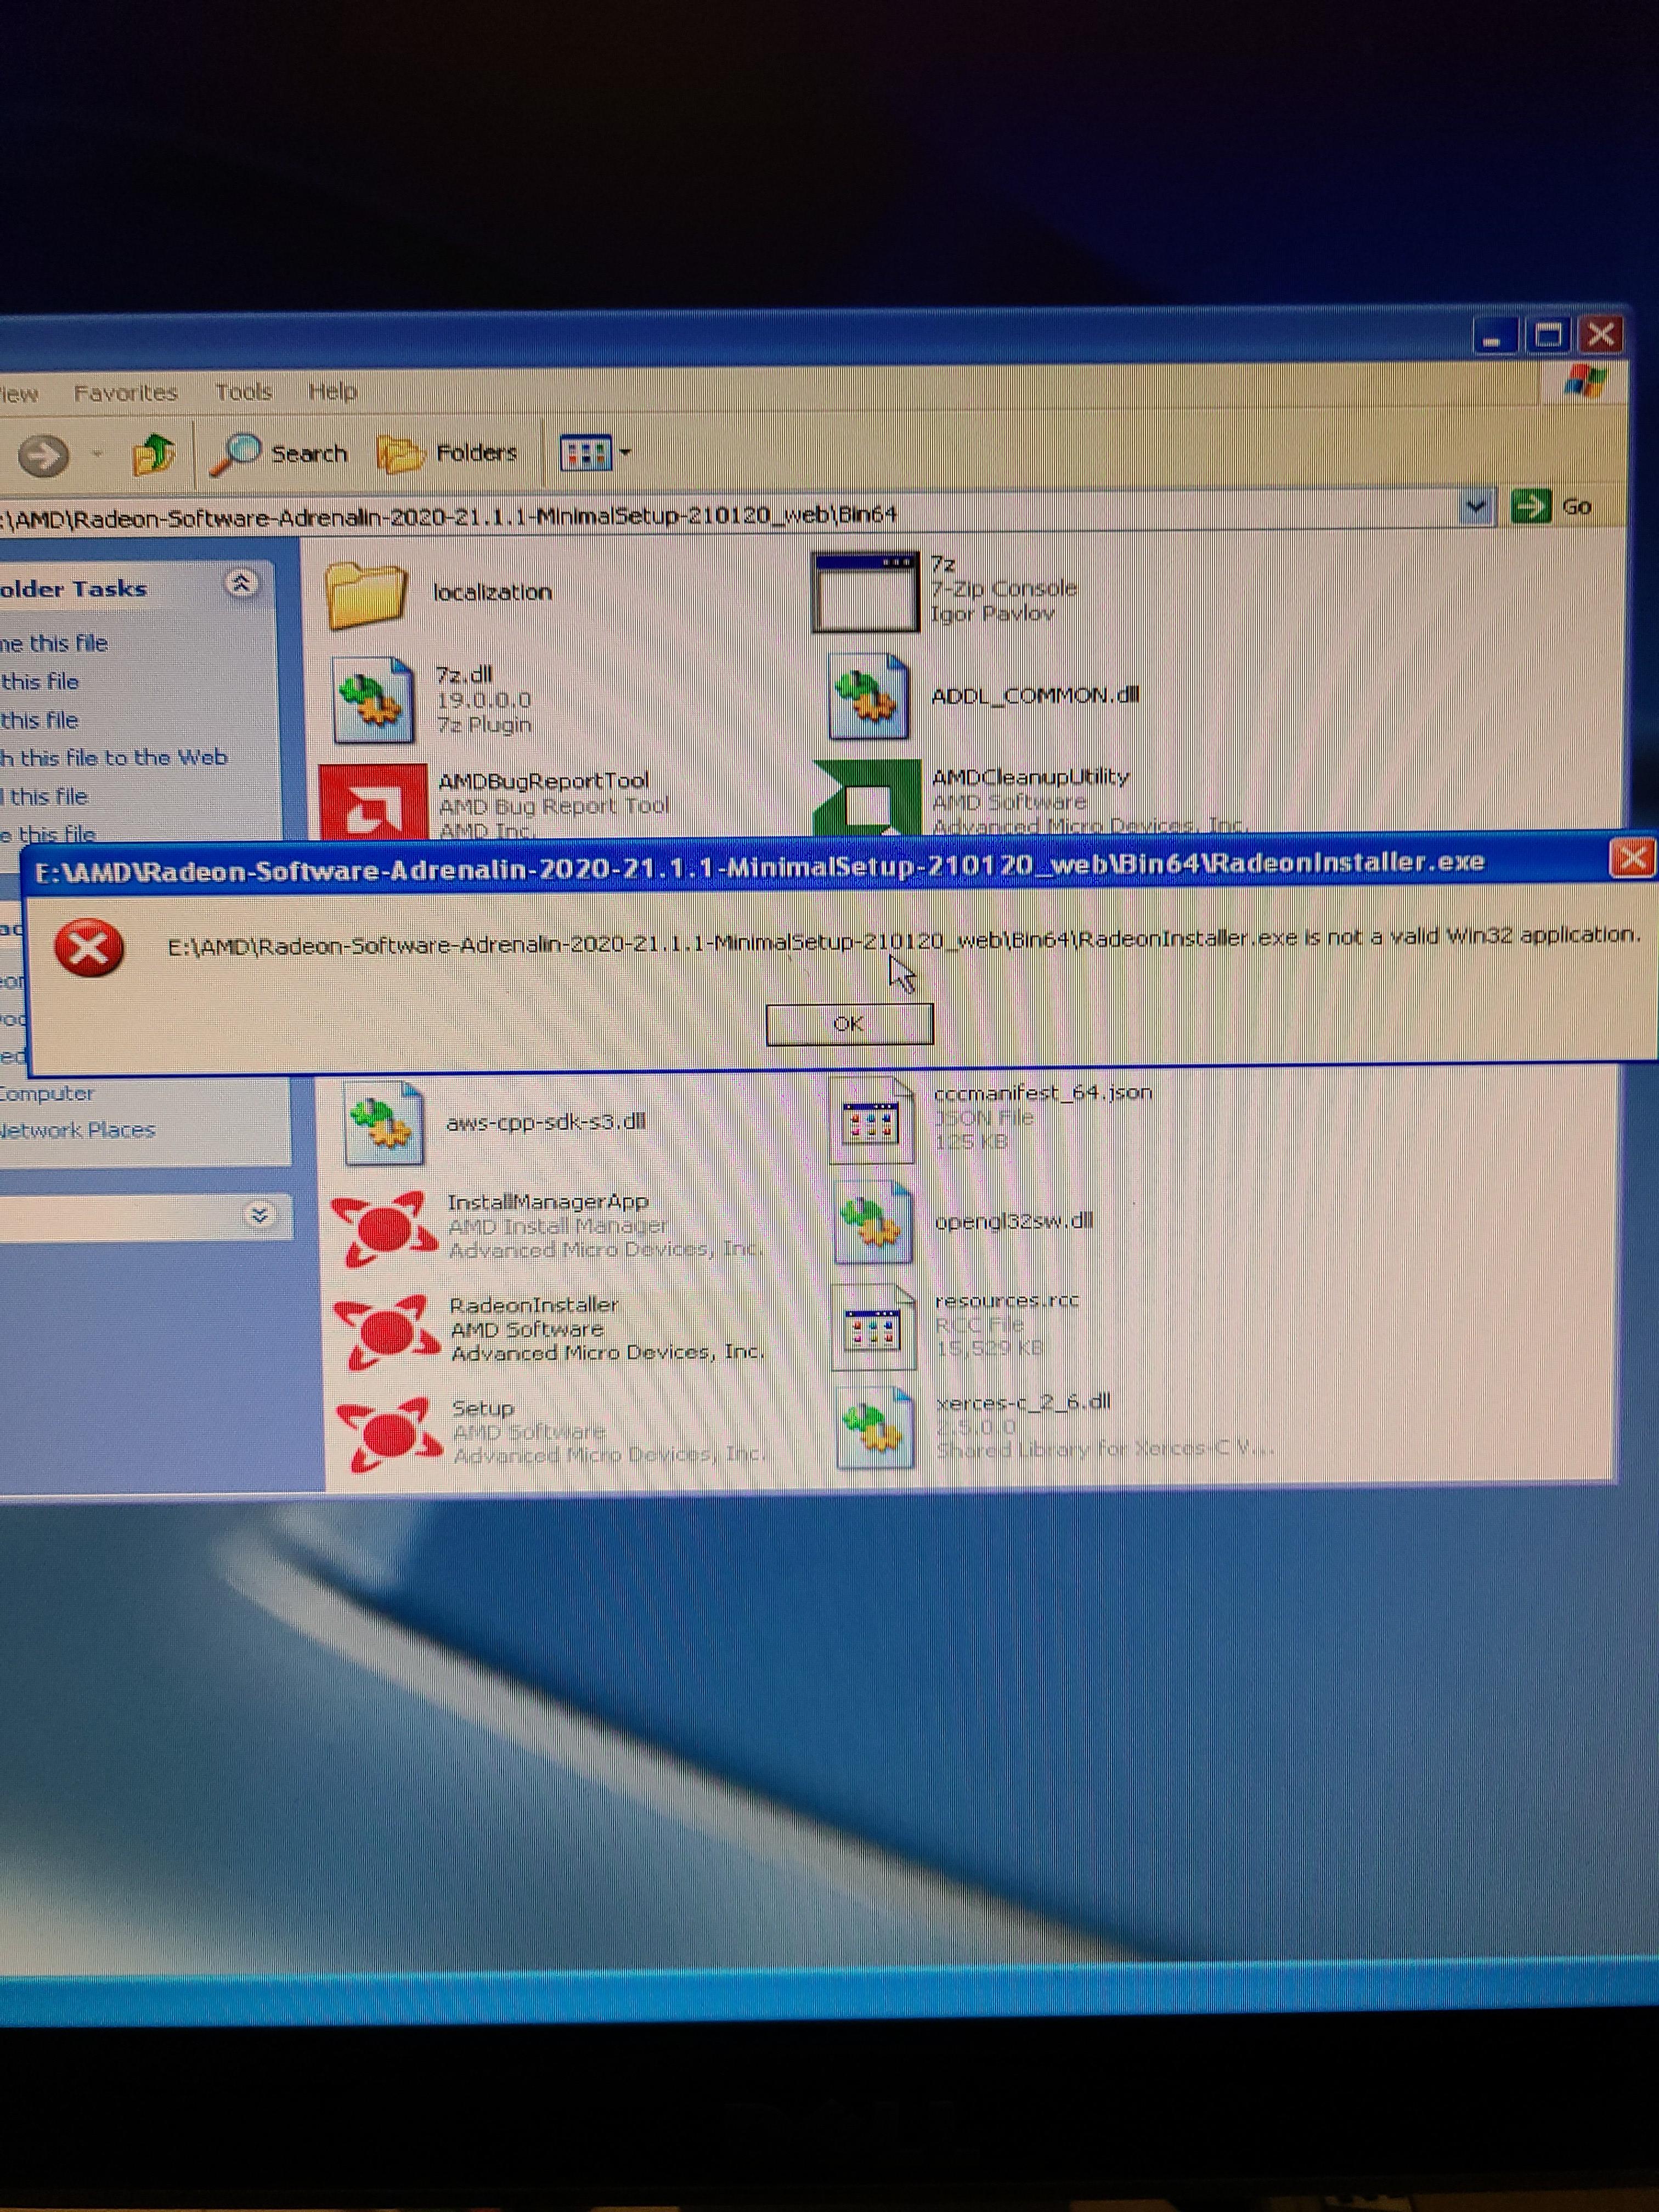
Task: Click the 'localization' folder name text
Action: 492,592
